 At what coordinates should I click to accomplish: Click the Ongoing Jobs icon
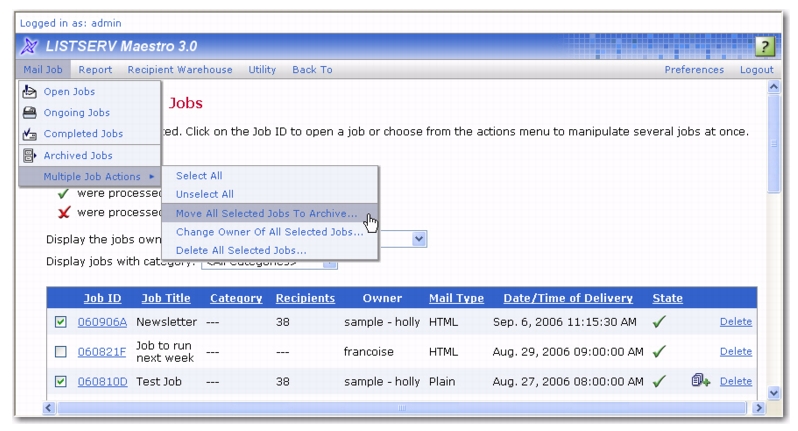[x=30, y=112]
